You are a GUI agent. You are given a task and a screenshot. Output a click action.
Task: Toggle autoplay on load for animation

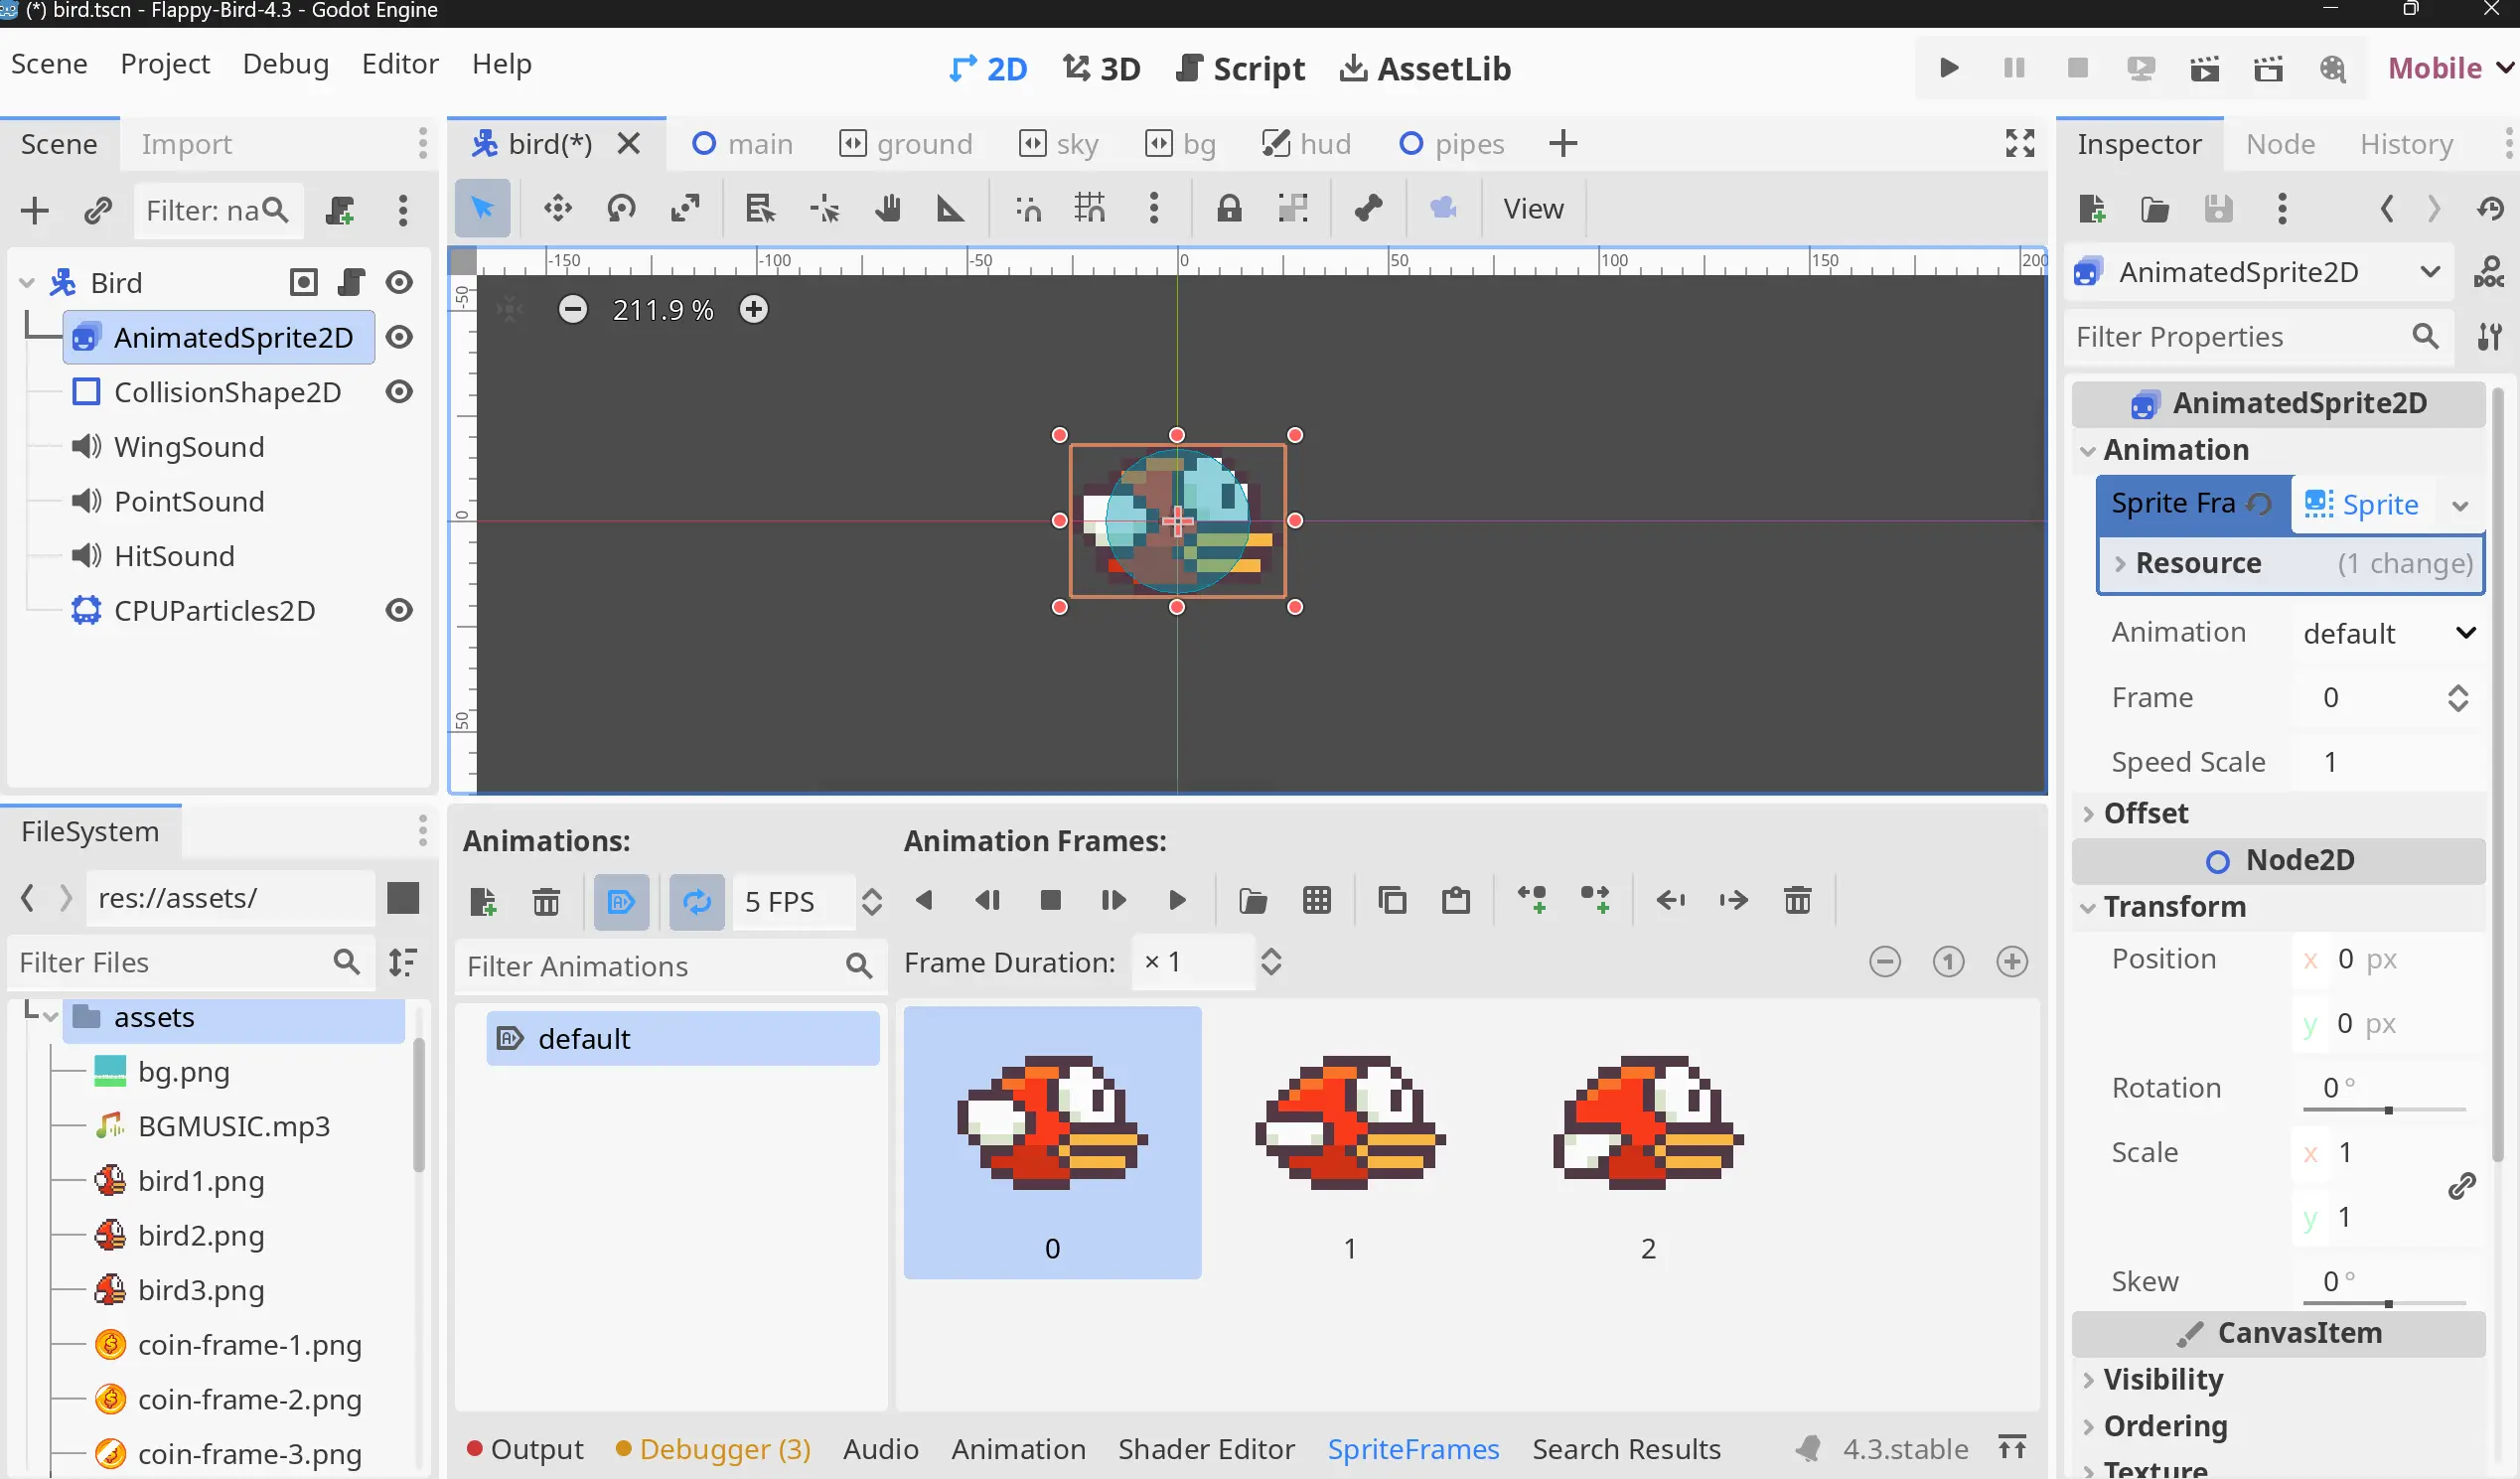(621, 902)
